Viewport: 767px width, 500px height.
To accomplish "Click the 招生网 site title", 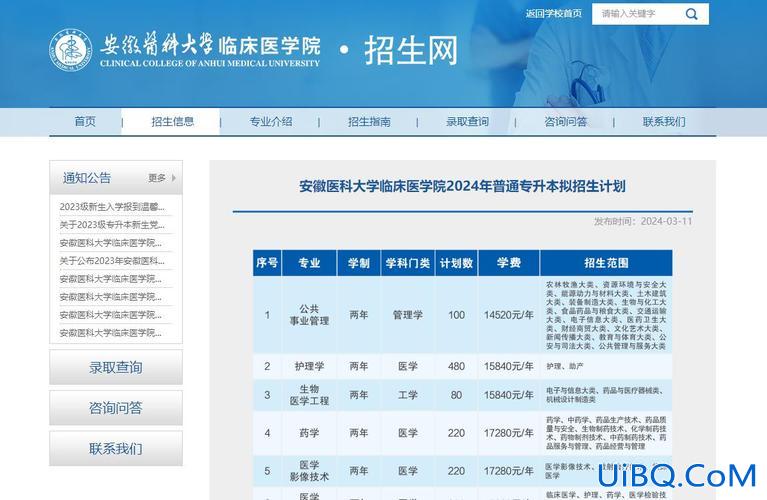I will [411, 50].
